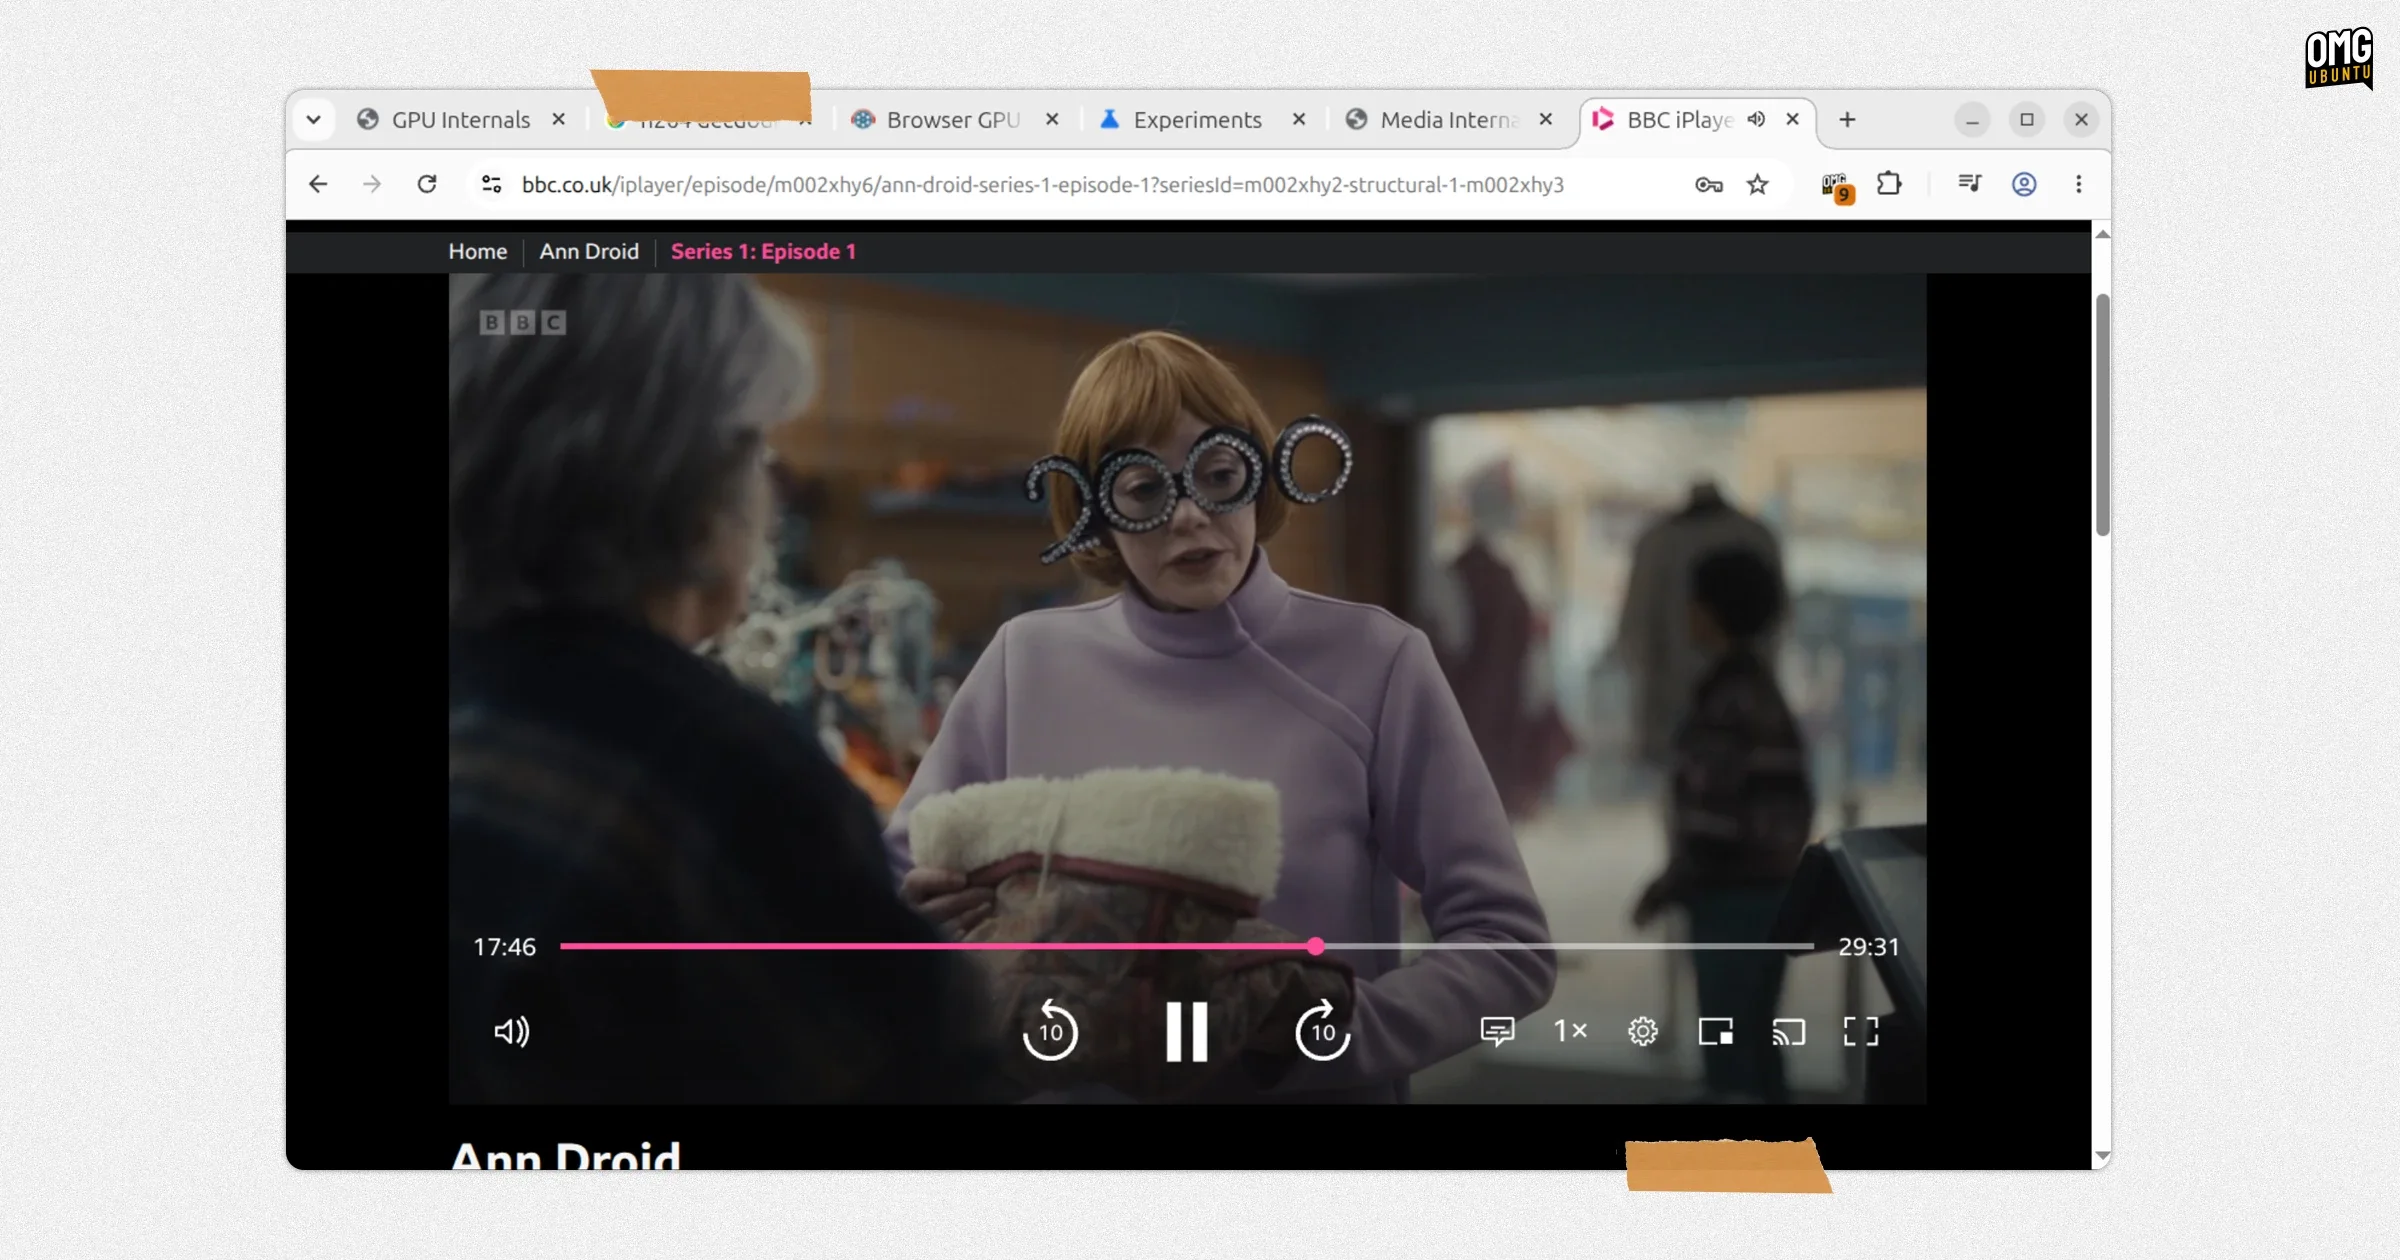Image resolution: width=2400 pixels, height=1260 pixels.
Task: Maximize the Chrome window
Action: pos(2027,120)
